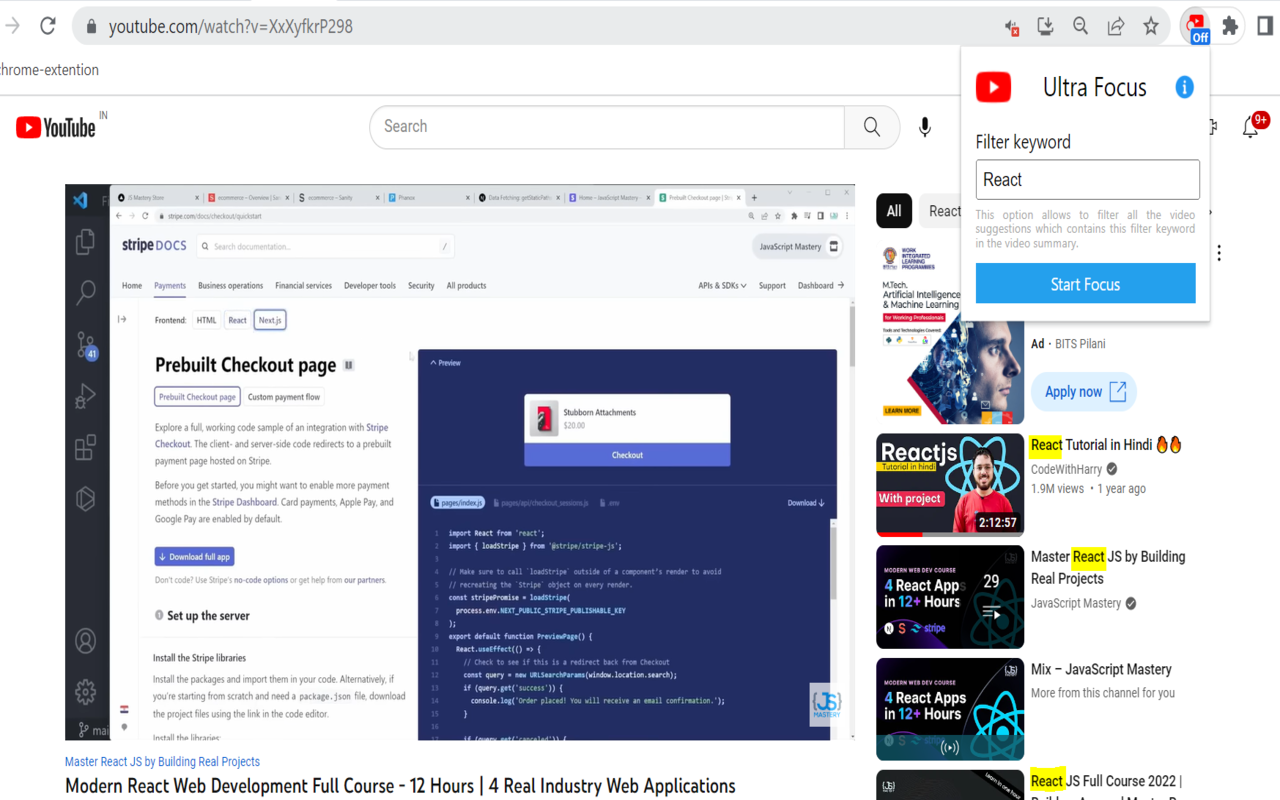Open the JavaScript Mastery channel name
1280x800 pixels.
click(1076, 603)
